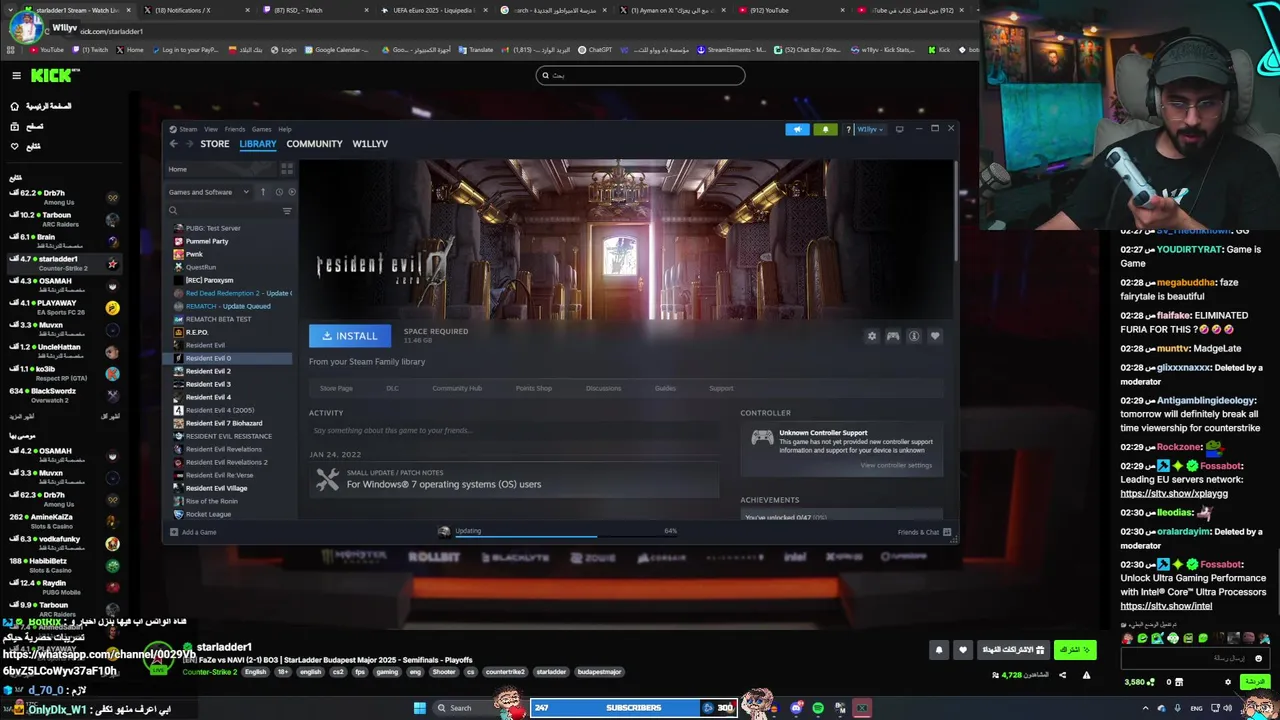Open the Help menu in Steam
The image size is (1280, 720).
click(x=285, y=129)
